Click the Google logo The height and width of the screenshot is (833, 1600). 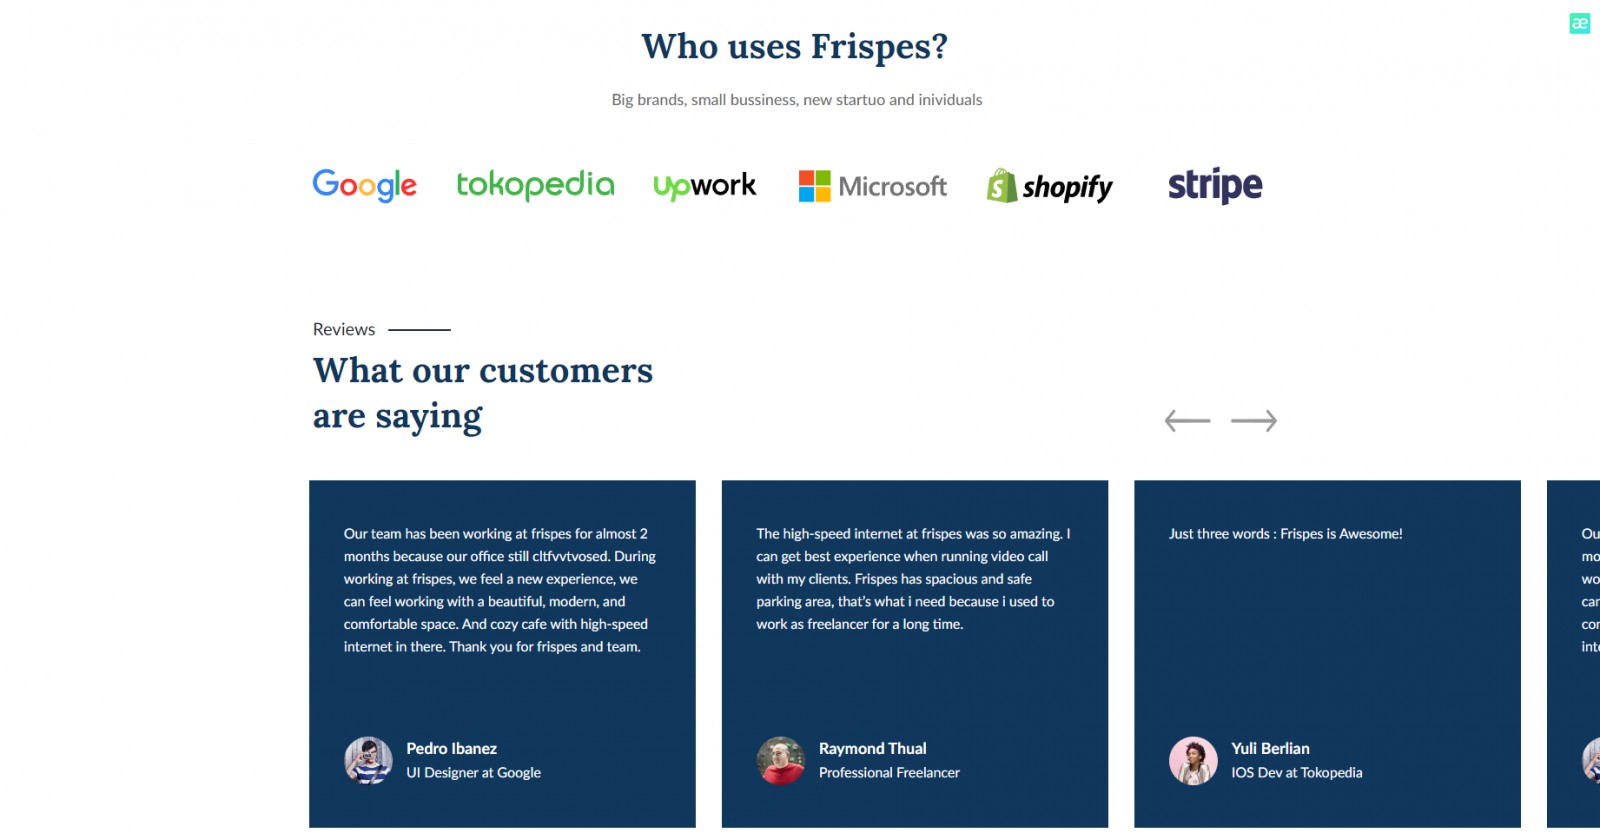coord(364,185)
